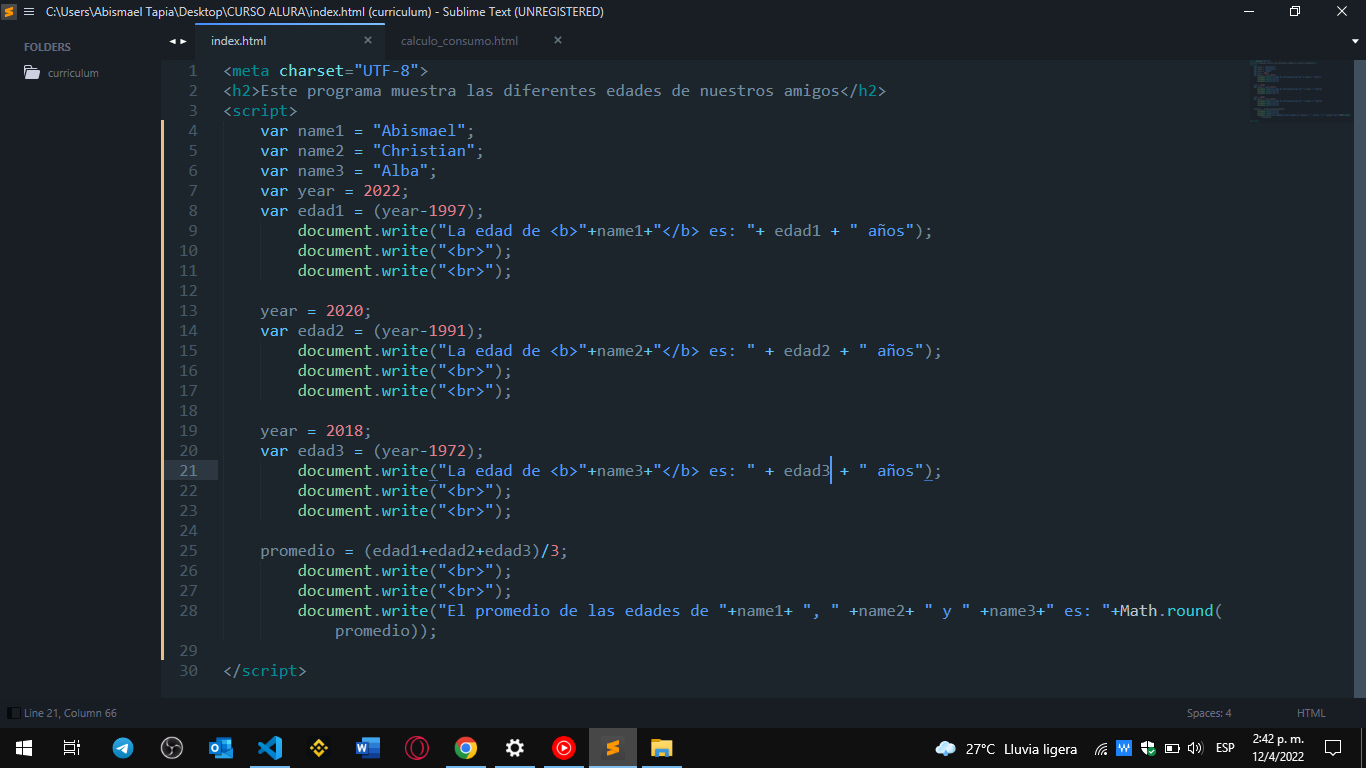The image size is (1366, 768).
Task: Open OBS Studio from the taskbar
Action: pyautogui.click(x=172, y=748)
